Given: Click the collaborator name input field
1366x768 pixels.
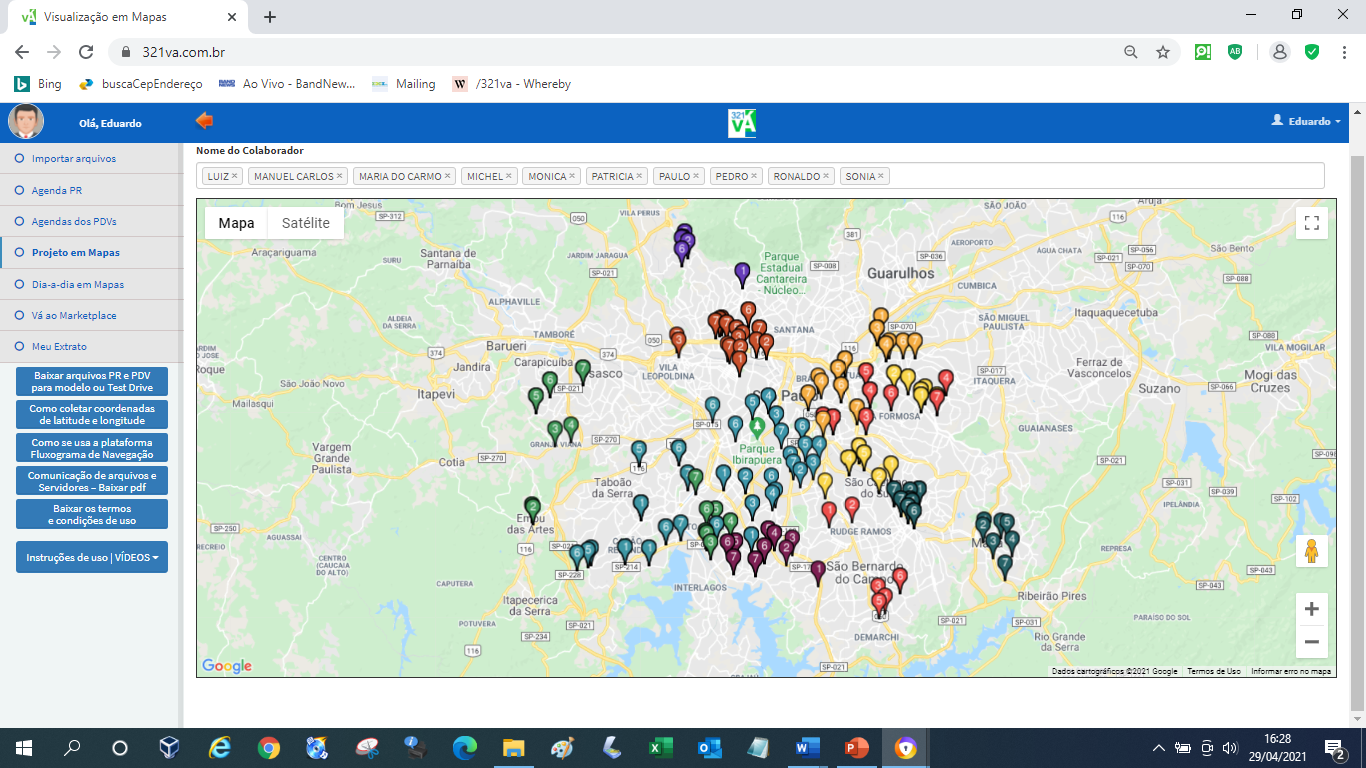Looking at the screenshot, I should (1100, 176).
